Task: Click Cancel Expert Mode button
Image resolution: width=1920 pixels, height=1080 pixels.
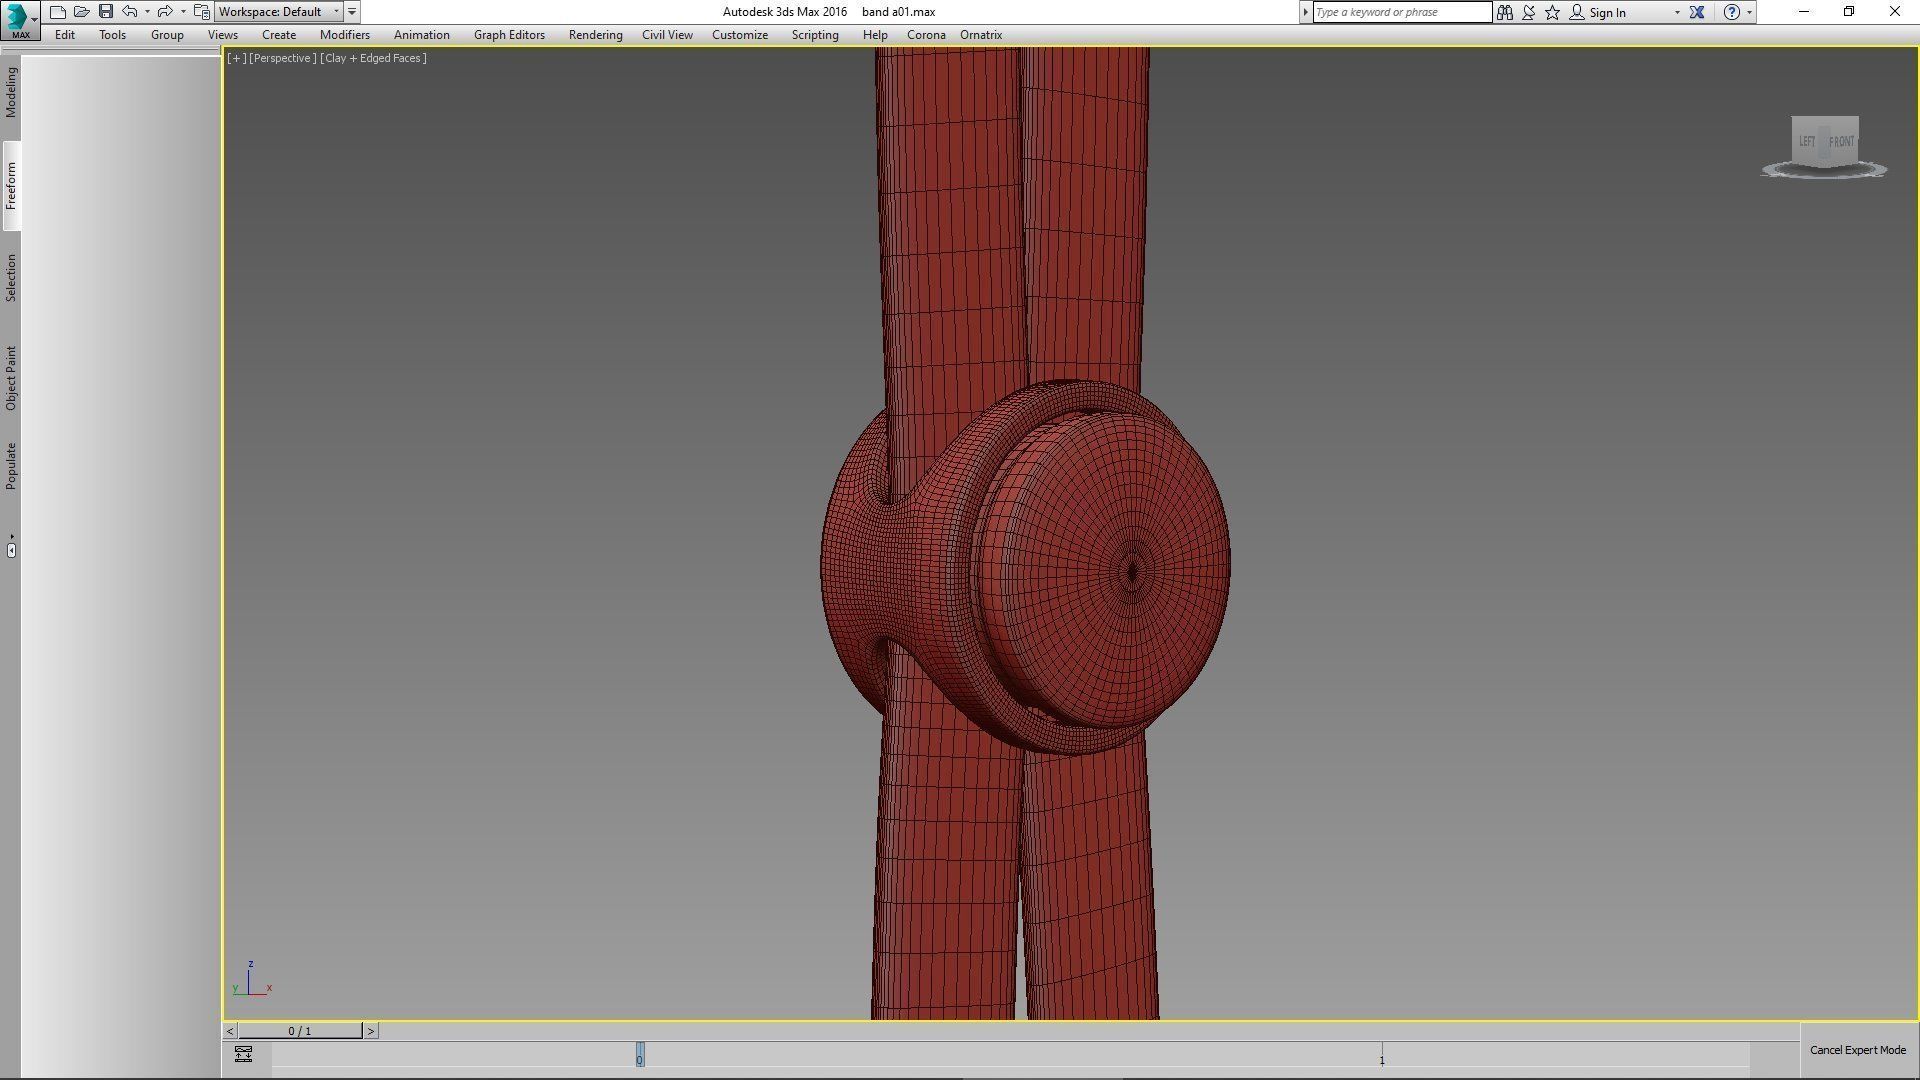Action: tap(1858, 1050)
